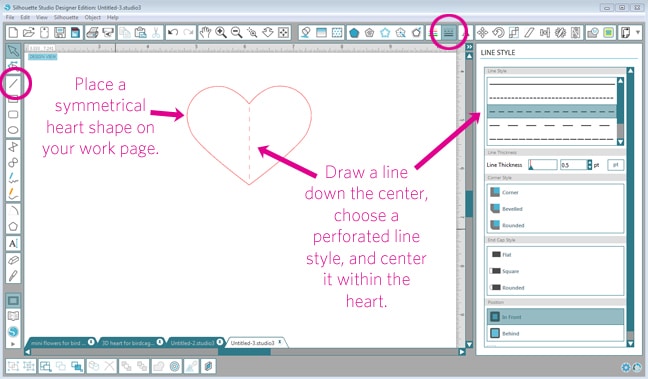Select the Knife tool

13,276
